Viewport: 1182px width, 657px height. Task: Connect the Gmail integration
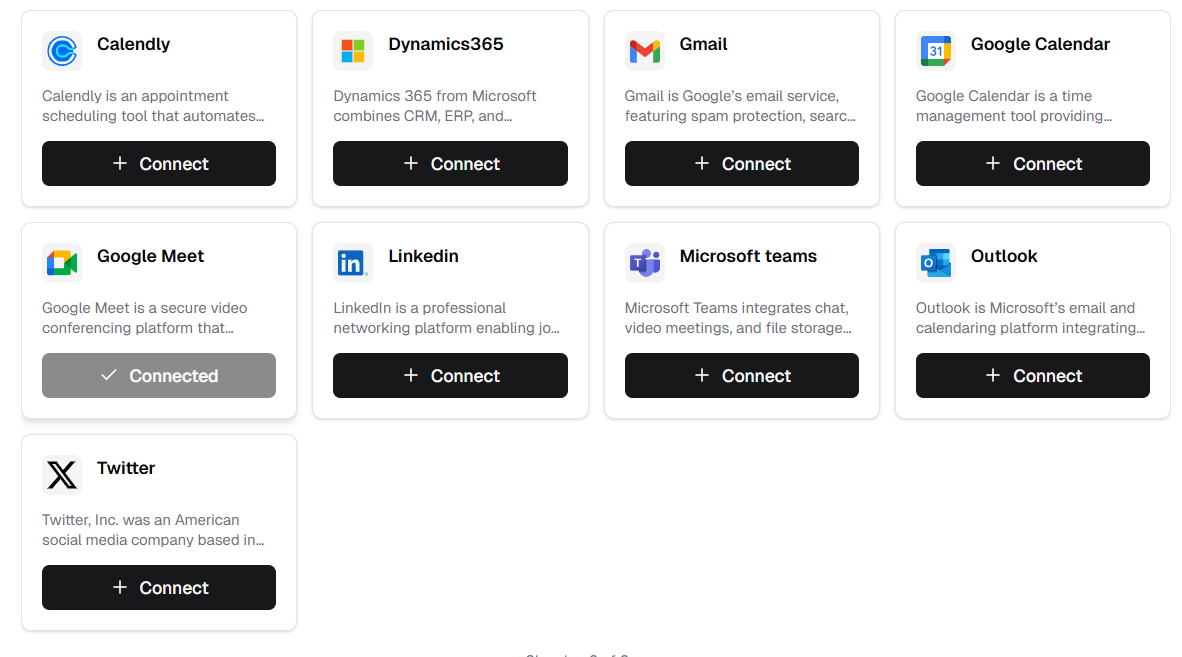[741, 163]
